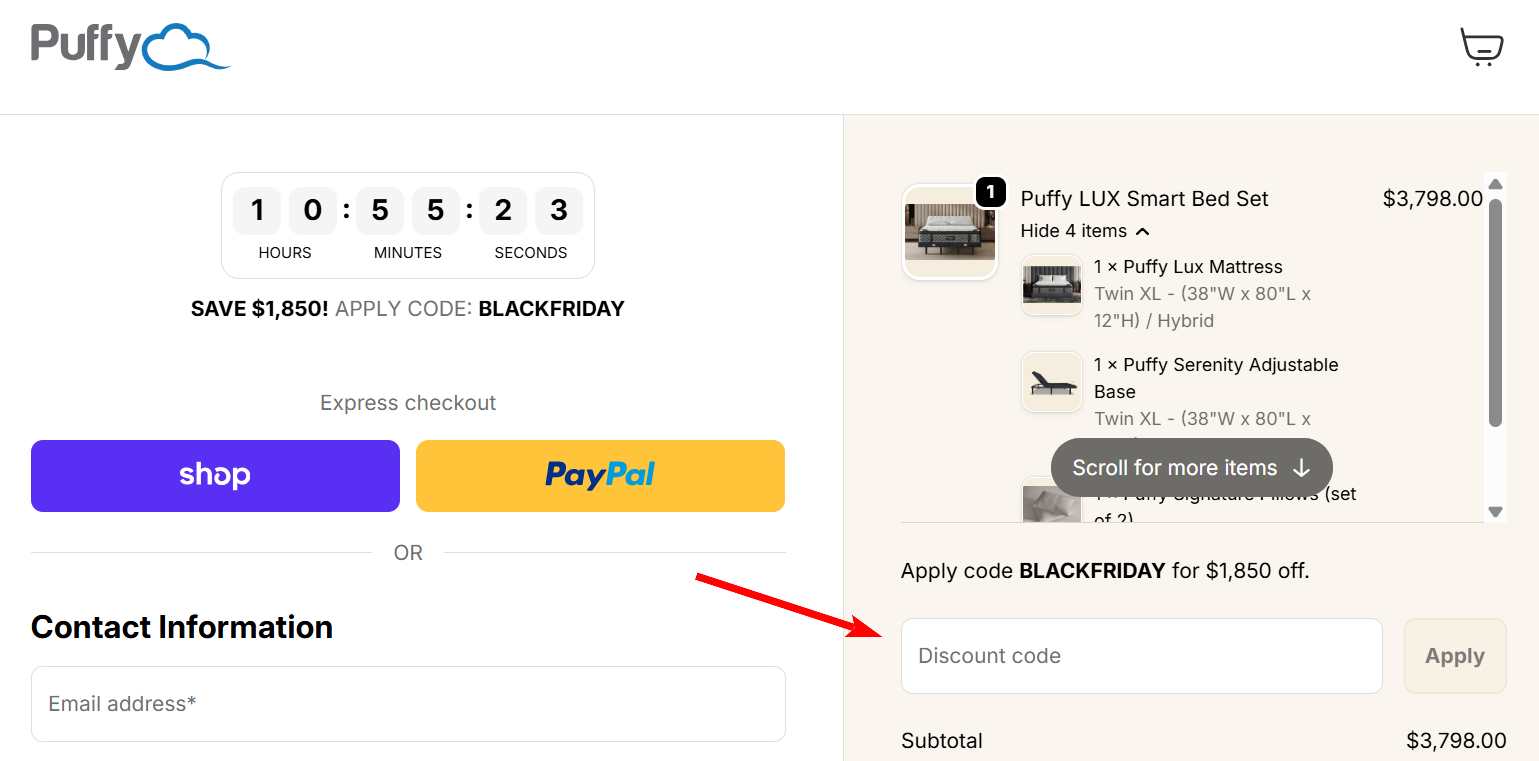Image resolution: width=1539 pixels, height=761 pixels.
Task: Click the scroll down arrow icon
Action: 1495,512
